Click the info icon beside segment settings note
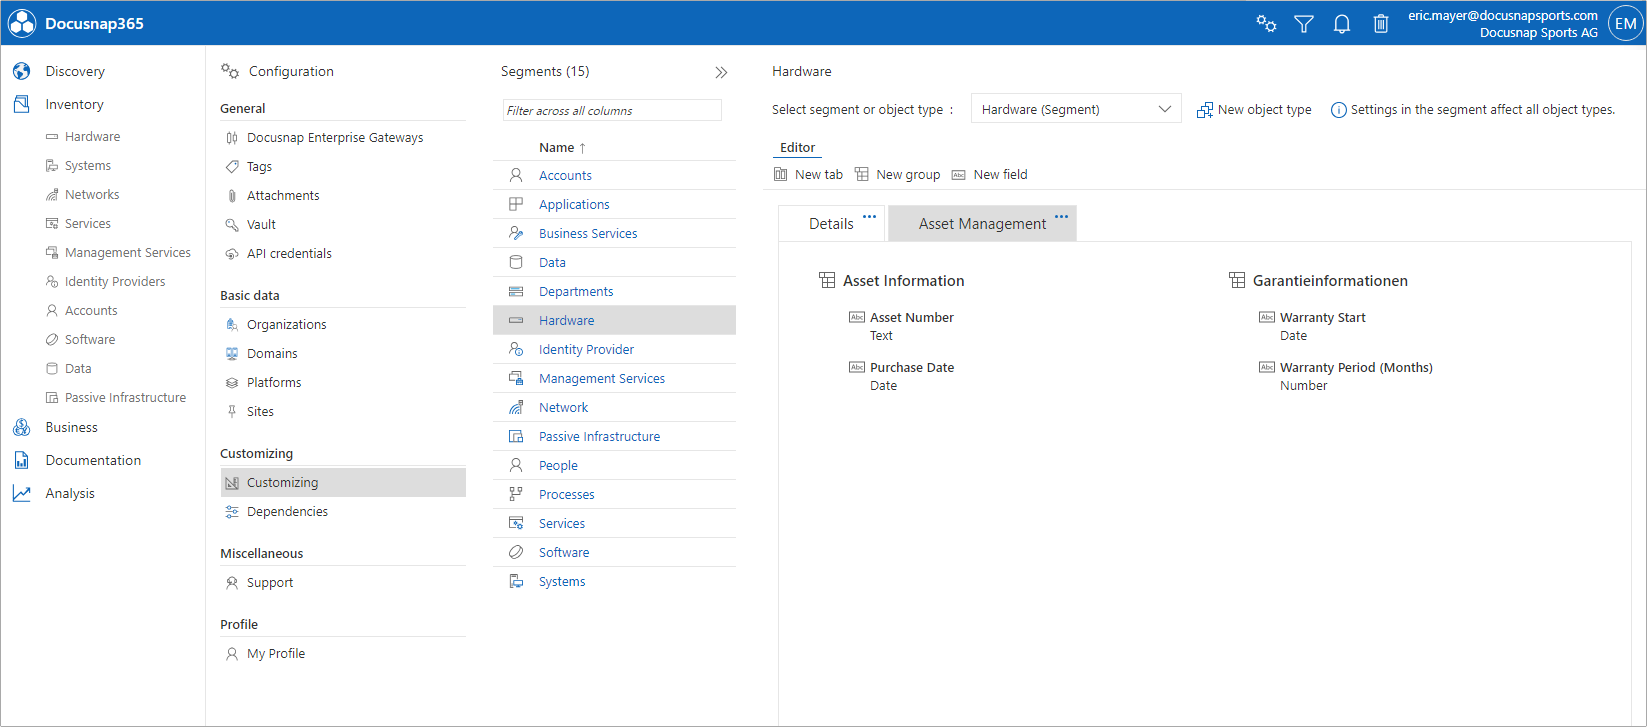The image size is (1647, 727). point(1338,110)
